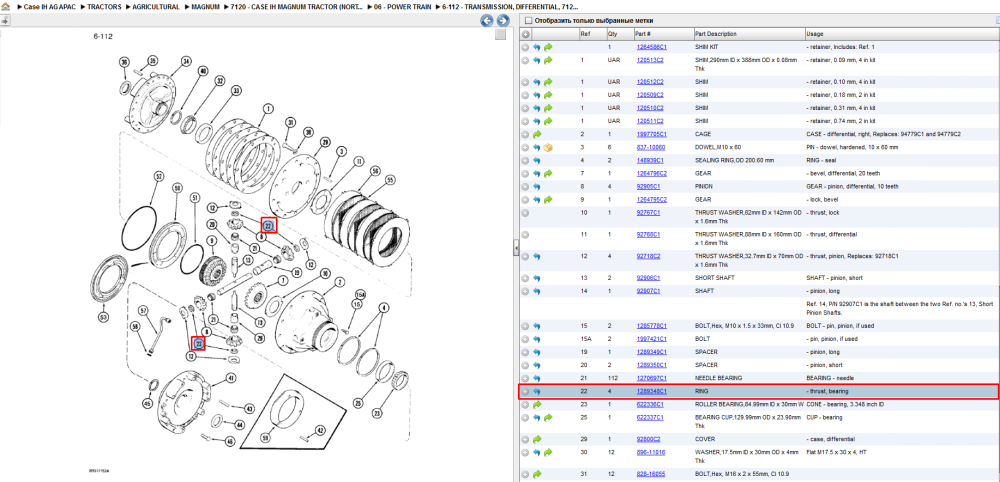Open MAGNUM breadcrumb level

click(x=205, y=6)
